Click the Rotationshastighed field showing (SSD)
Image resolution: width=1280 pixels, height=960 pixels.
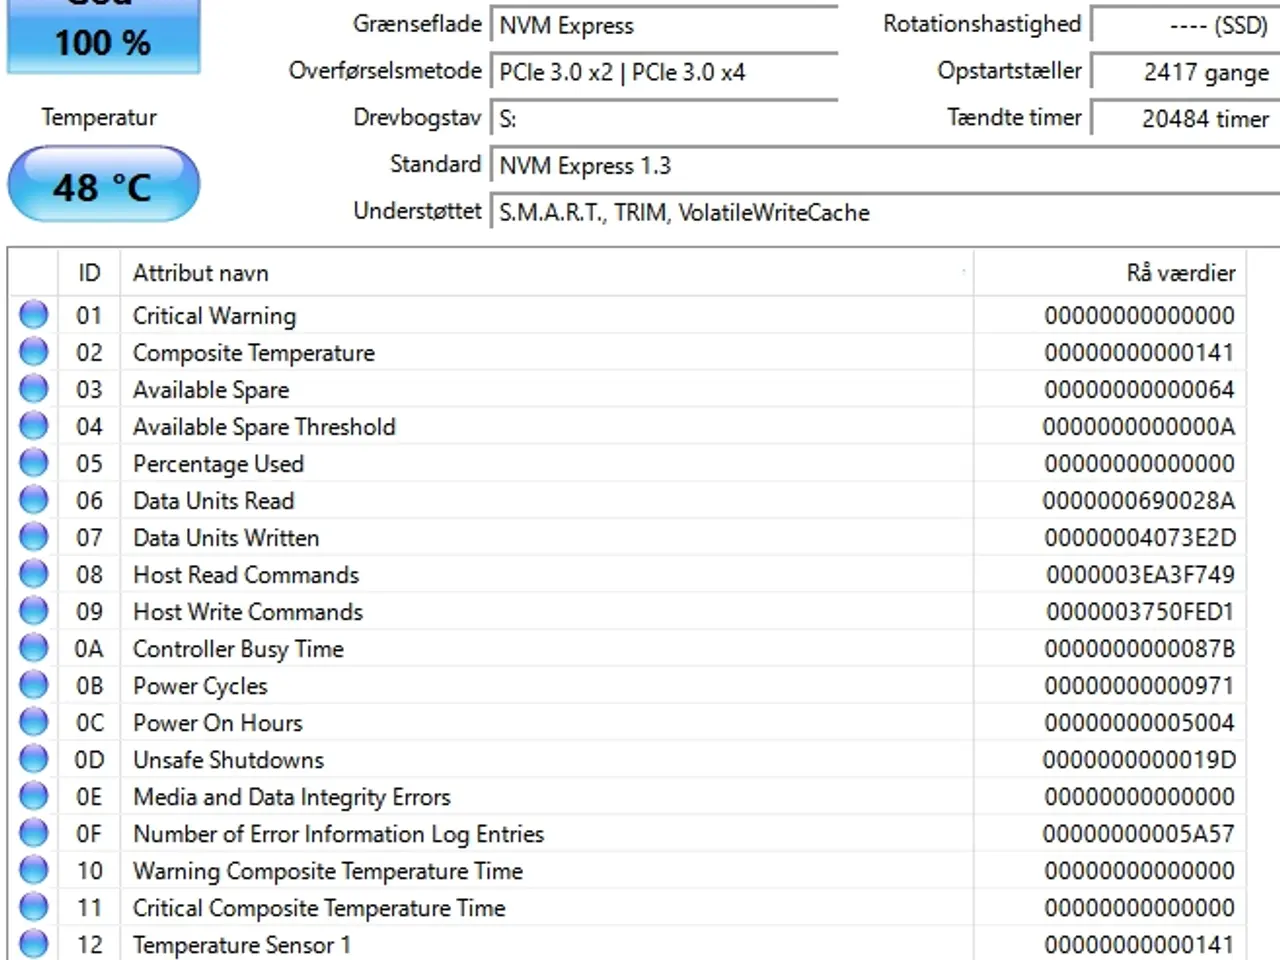point(1185,25)
